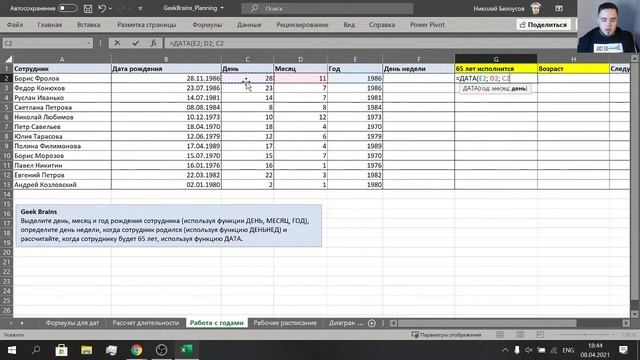Screen dimensions: 640x360
Task: Click the Search box in title bar
Action: point(327,8)
